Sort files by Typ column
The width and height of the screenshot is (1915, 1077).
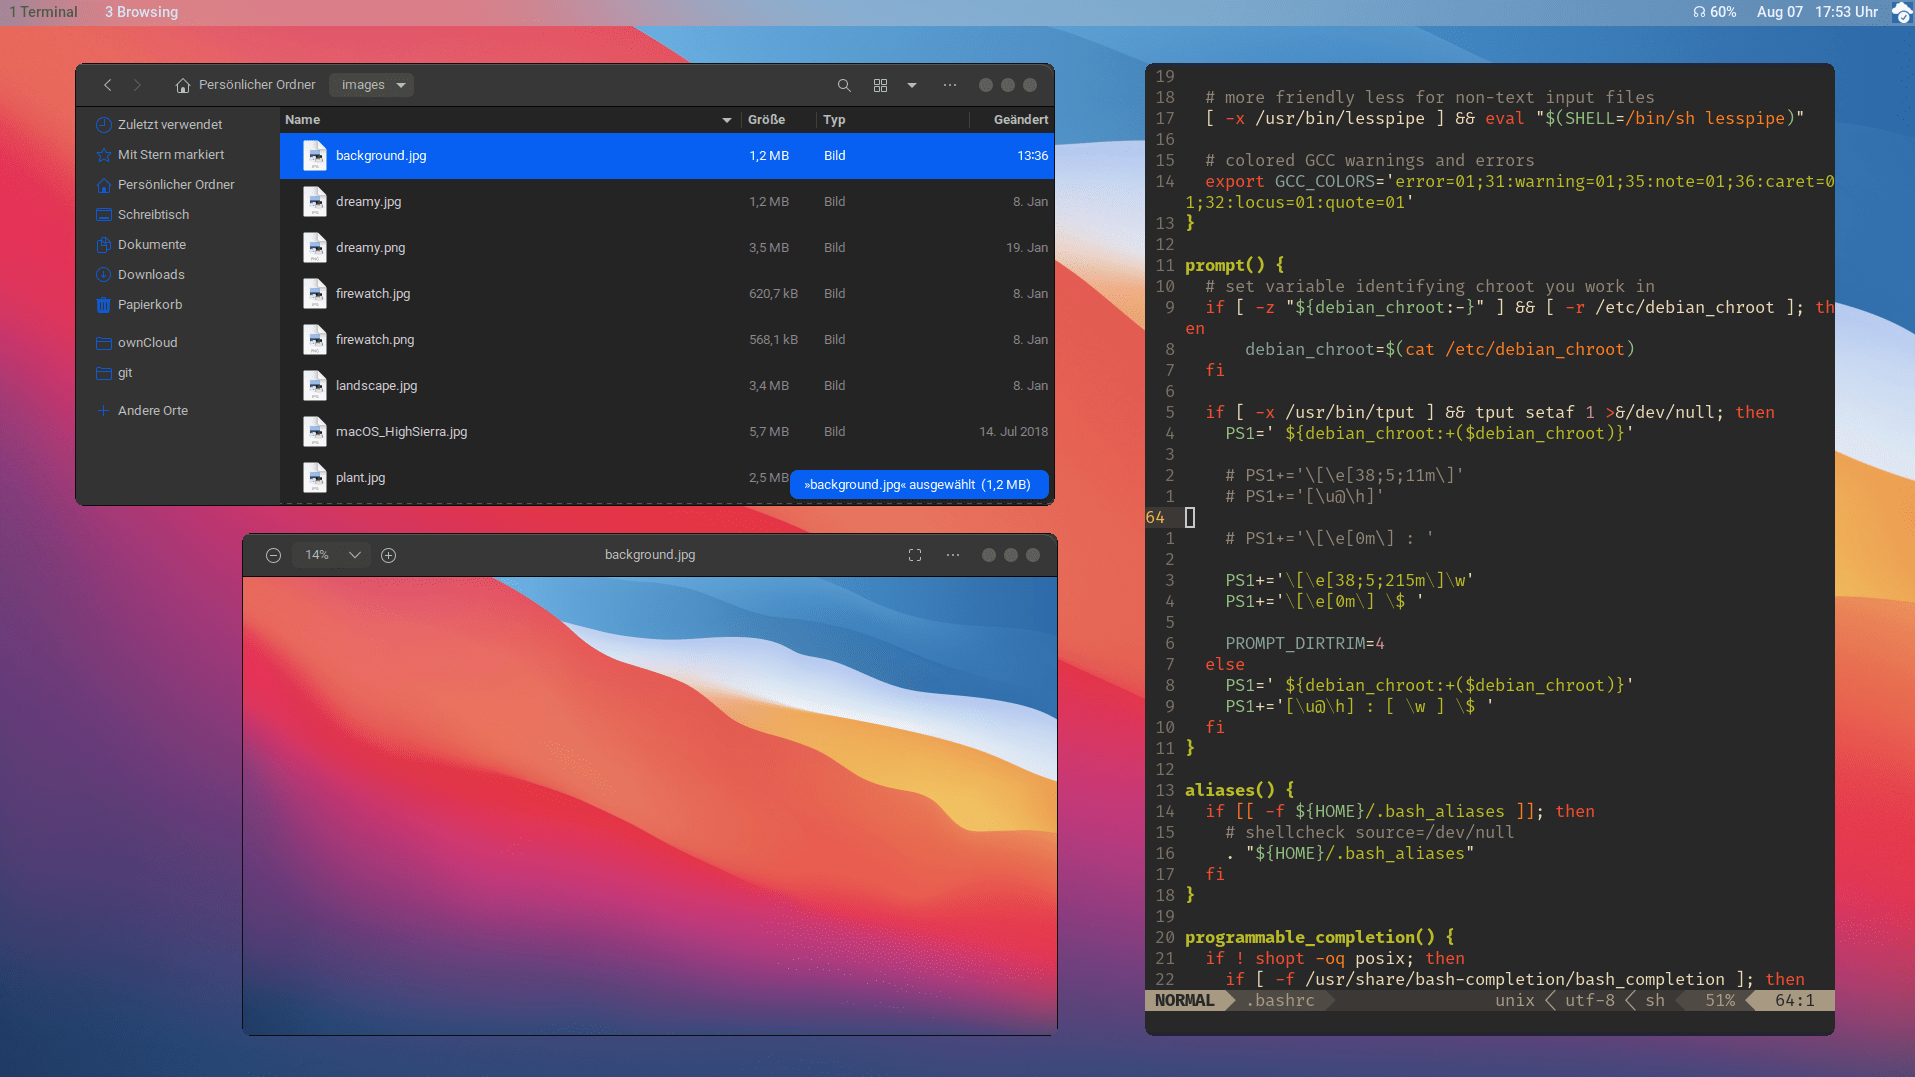click(x=892, y=120)
